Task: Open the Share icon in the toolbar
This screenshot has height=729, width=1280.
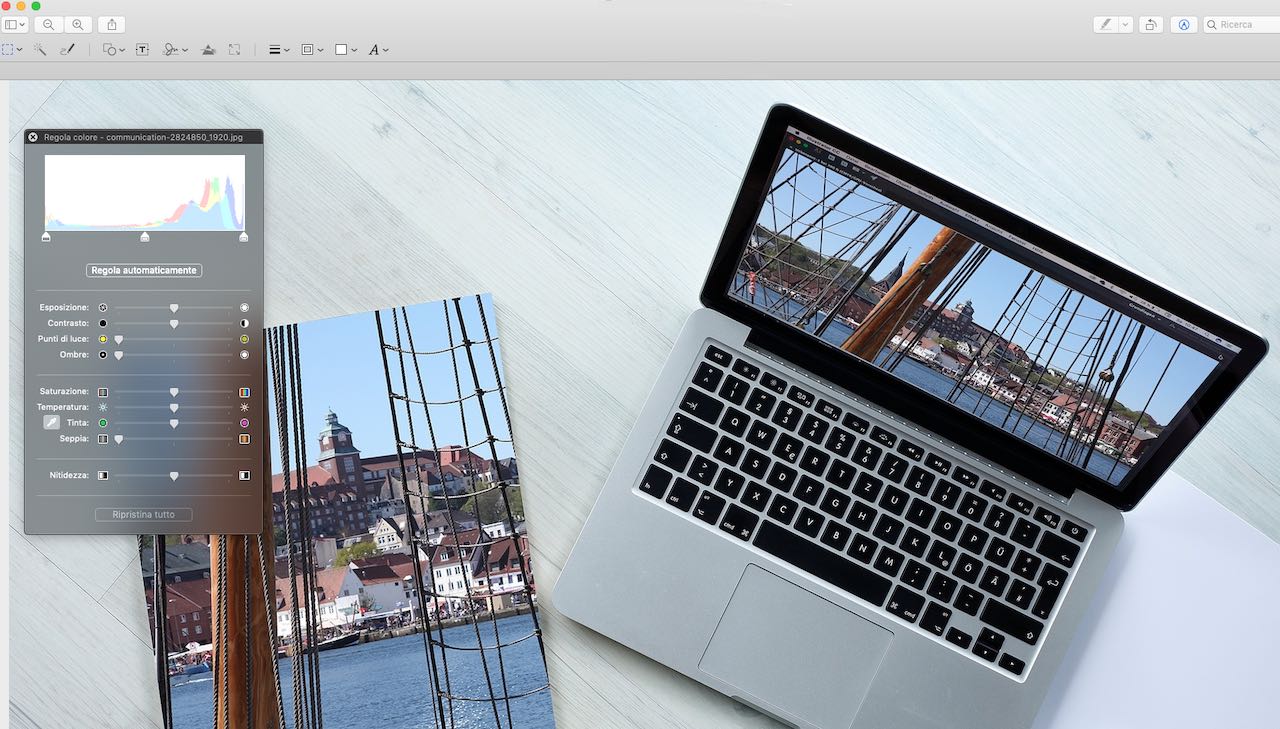Action: click(x=111, y=24)
